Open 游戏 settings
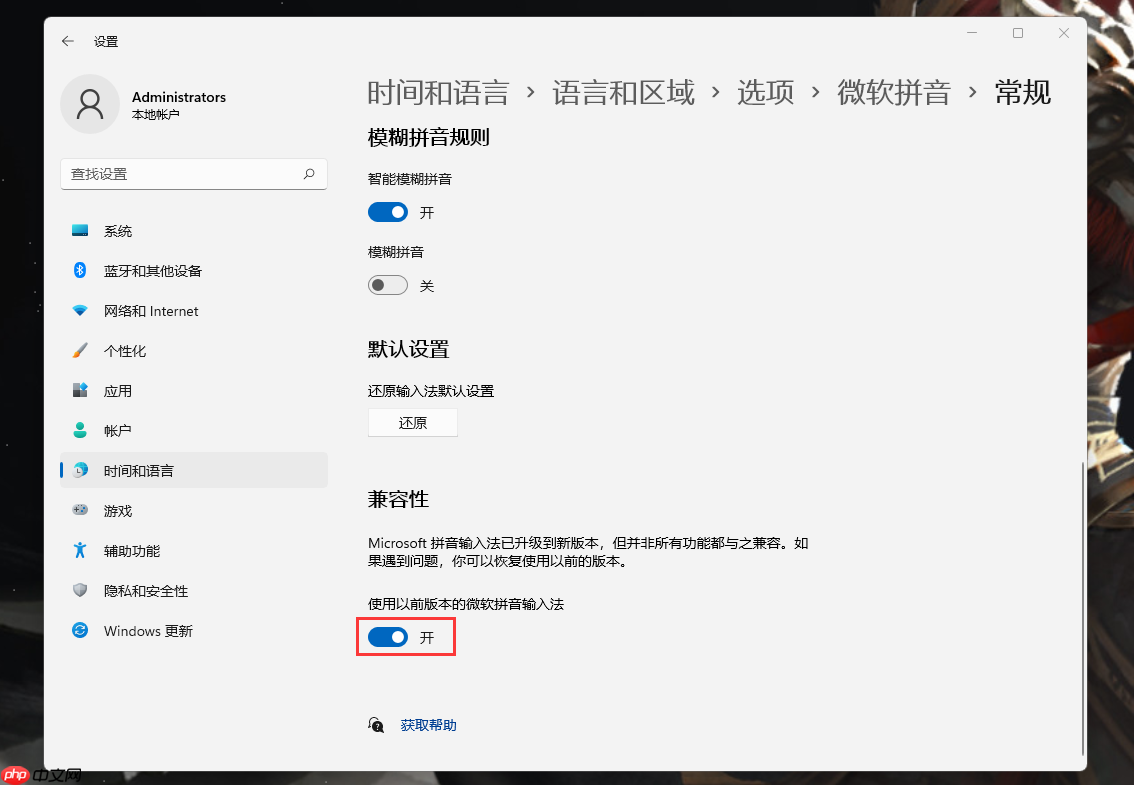This screenshot has width=1134, height=785. (x=117, y=510)
